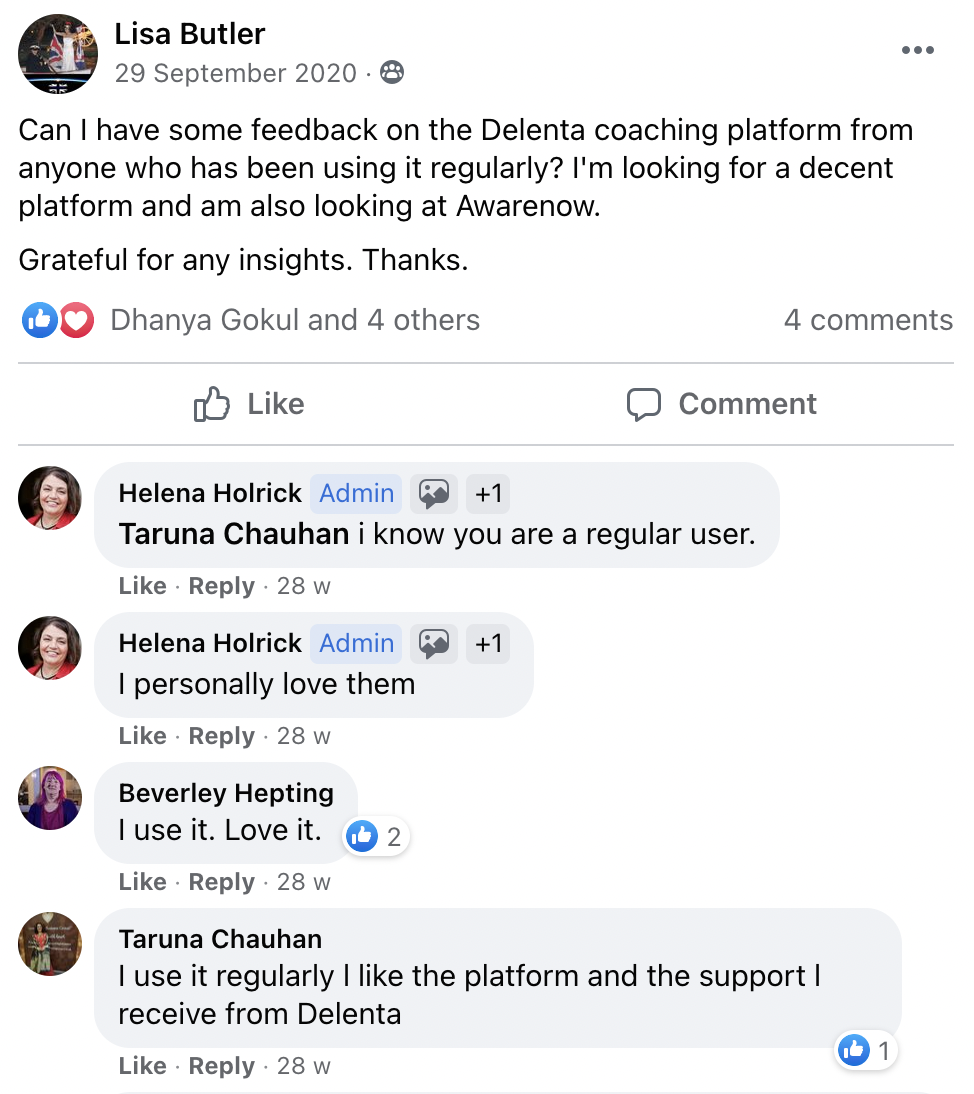Open the post options three-dots menu
The image size is (974, 1094).
pos(917,51)
